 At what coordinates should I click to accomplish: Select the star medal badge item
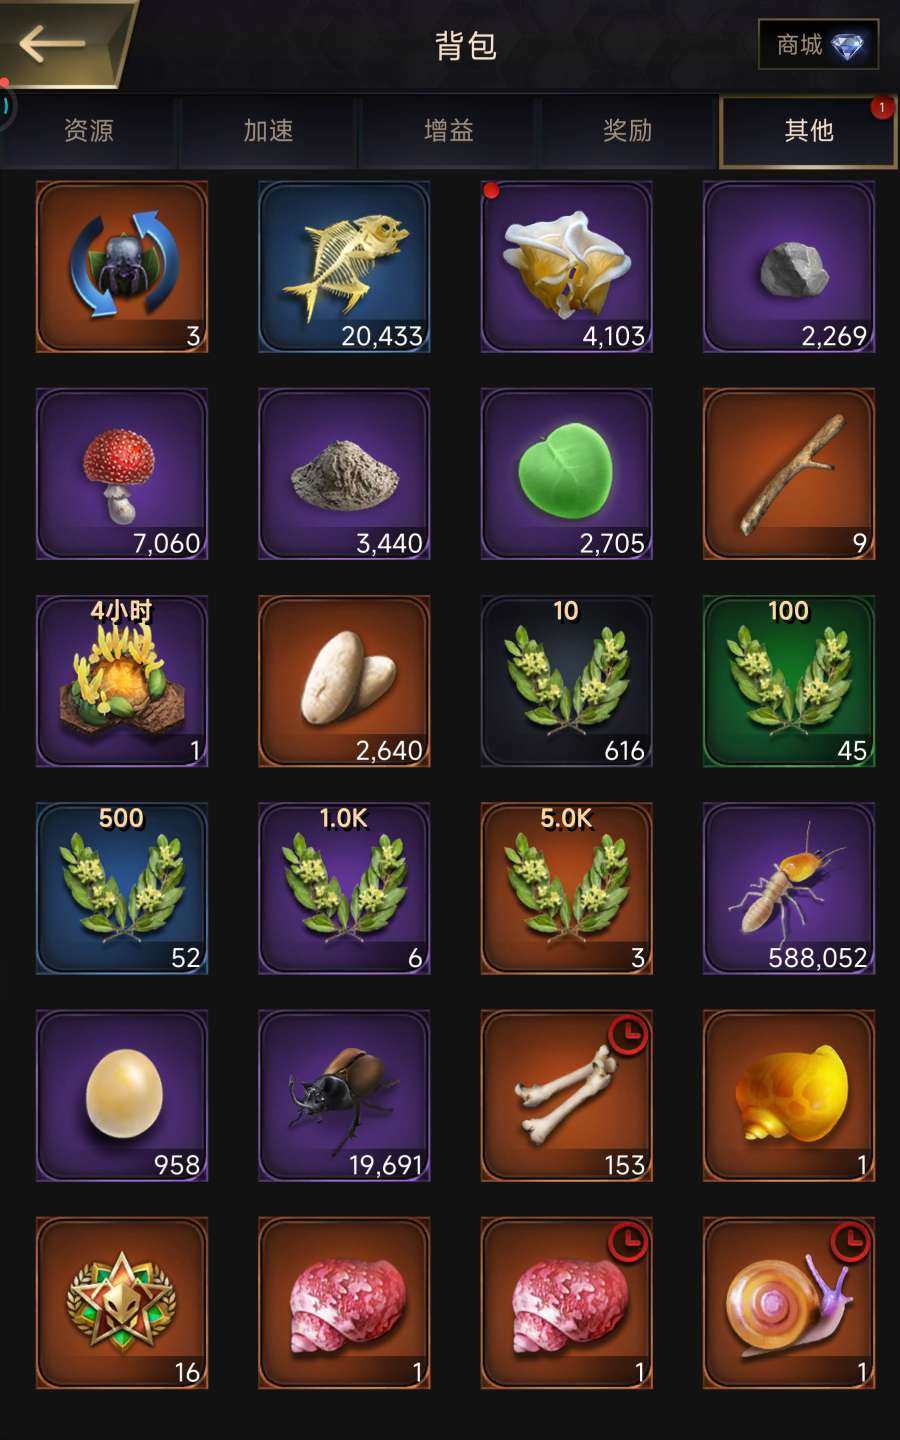(x=122, y=1303)
